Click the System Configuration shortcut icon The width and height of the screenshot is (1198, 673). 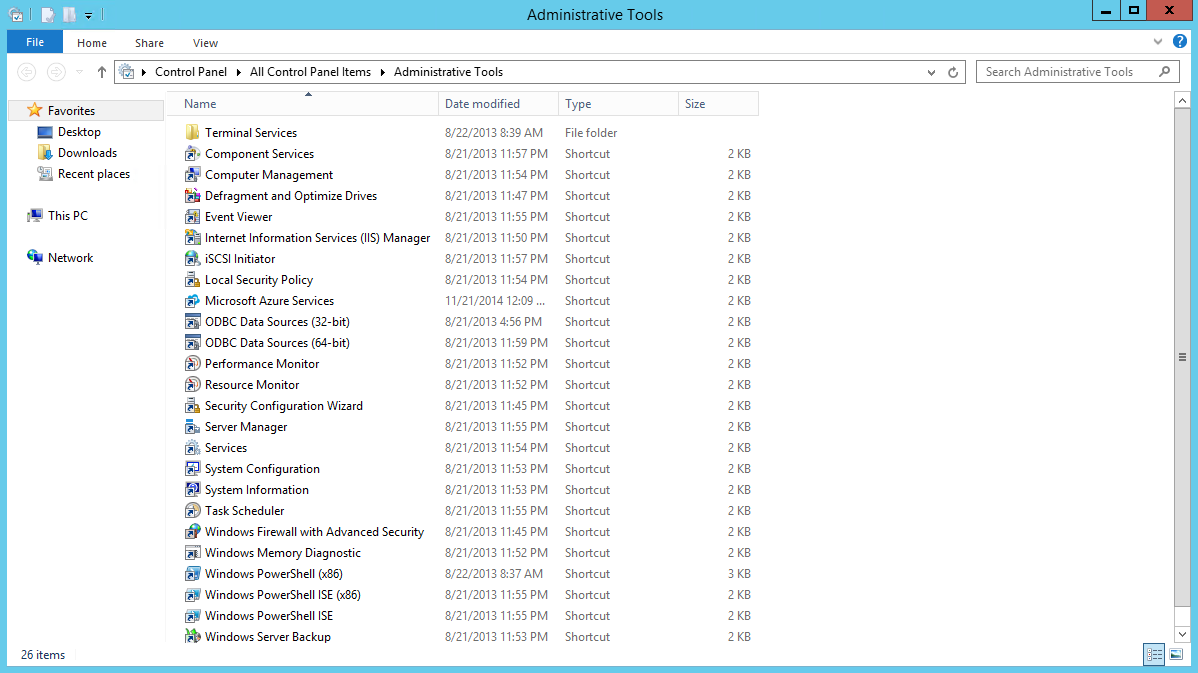(193, 469)
